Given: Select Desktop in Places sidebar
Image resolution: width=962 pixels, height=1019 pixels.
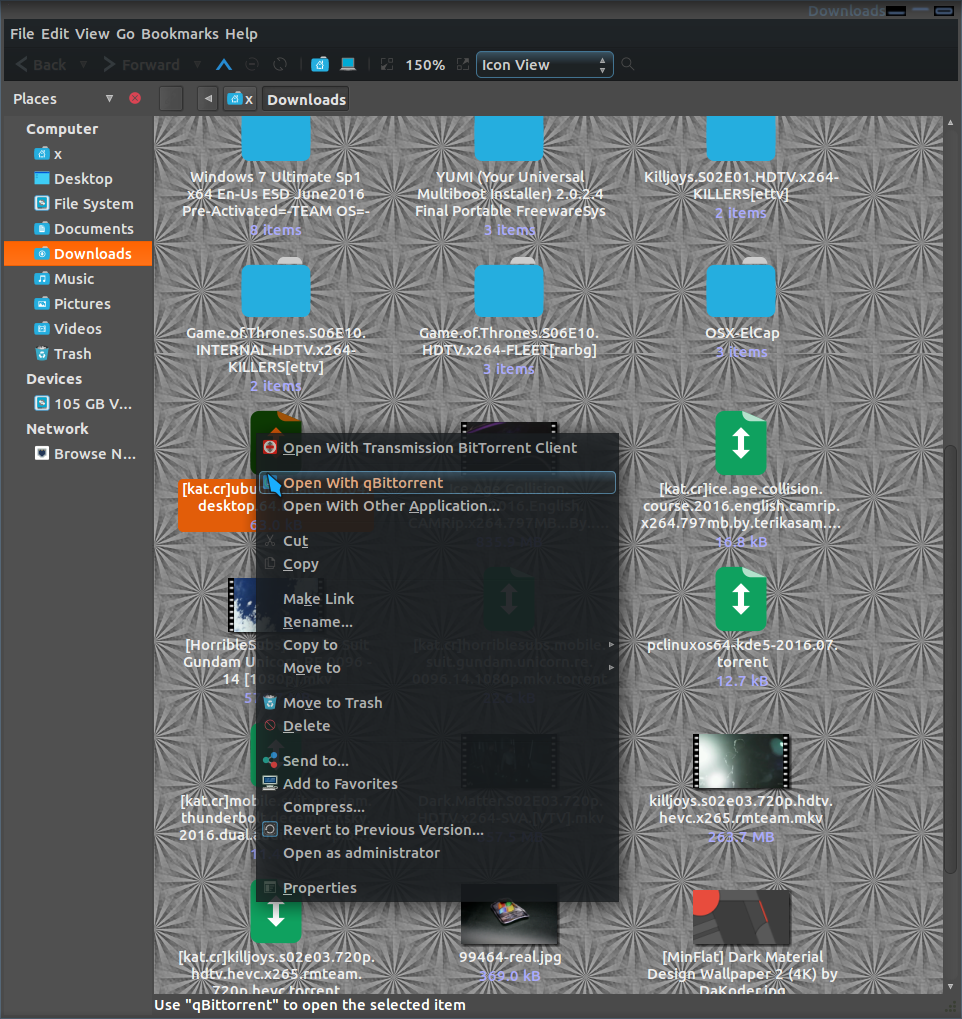Looking at the screenshot, I should click(78, 179).
